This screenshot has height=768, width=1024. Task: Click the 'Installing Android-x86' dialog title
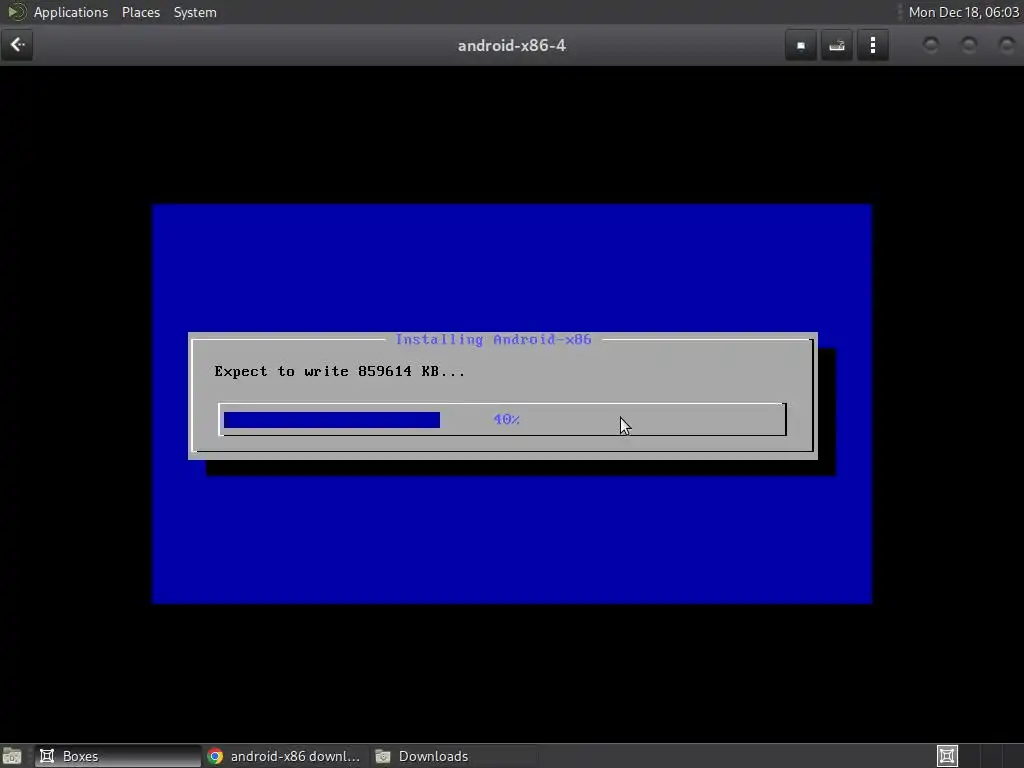493,340
